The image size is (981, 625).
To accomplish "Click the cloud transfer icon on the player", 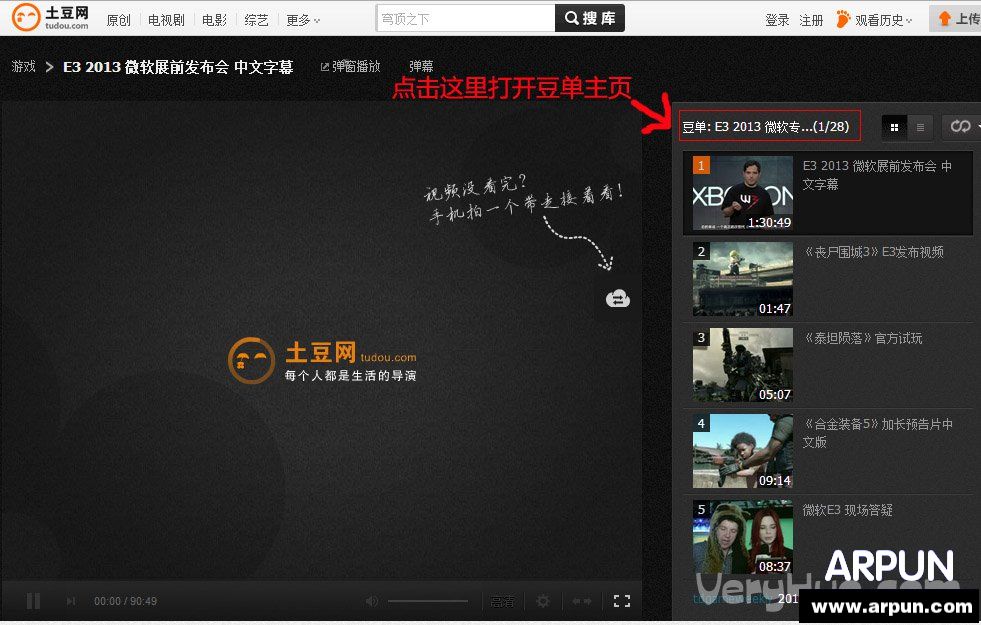I will (x=617, y=298).
